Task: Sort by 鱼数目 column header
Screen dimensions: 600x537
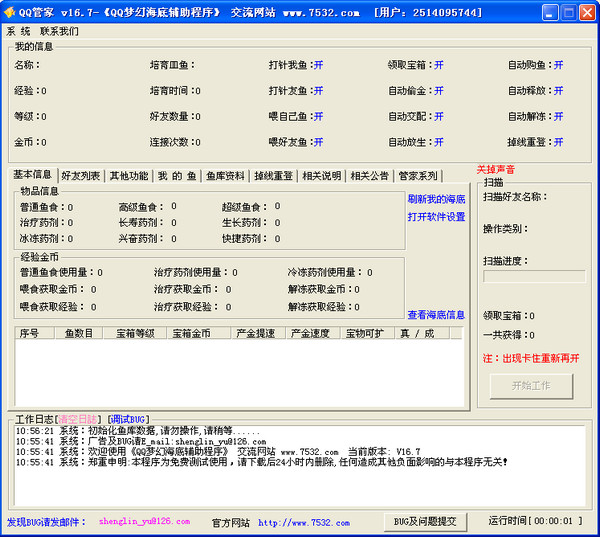Action: coord(79,333)
